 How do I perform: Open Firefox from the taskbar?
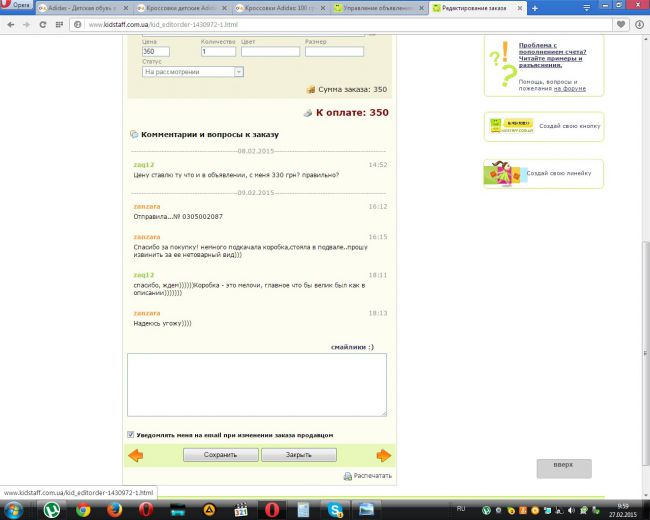[x=114, y=508]
